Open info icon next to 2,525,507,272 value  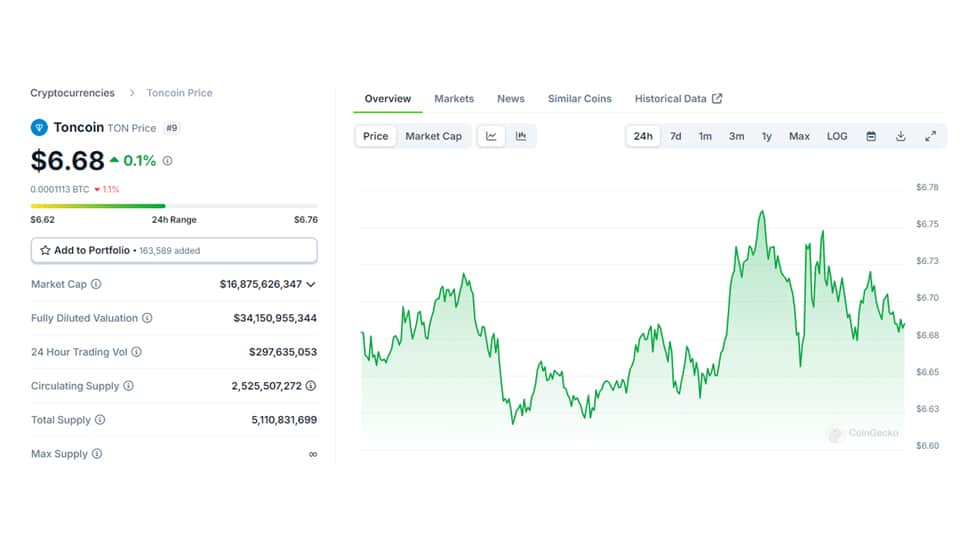(x=311, y=386)
